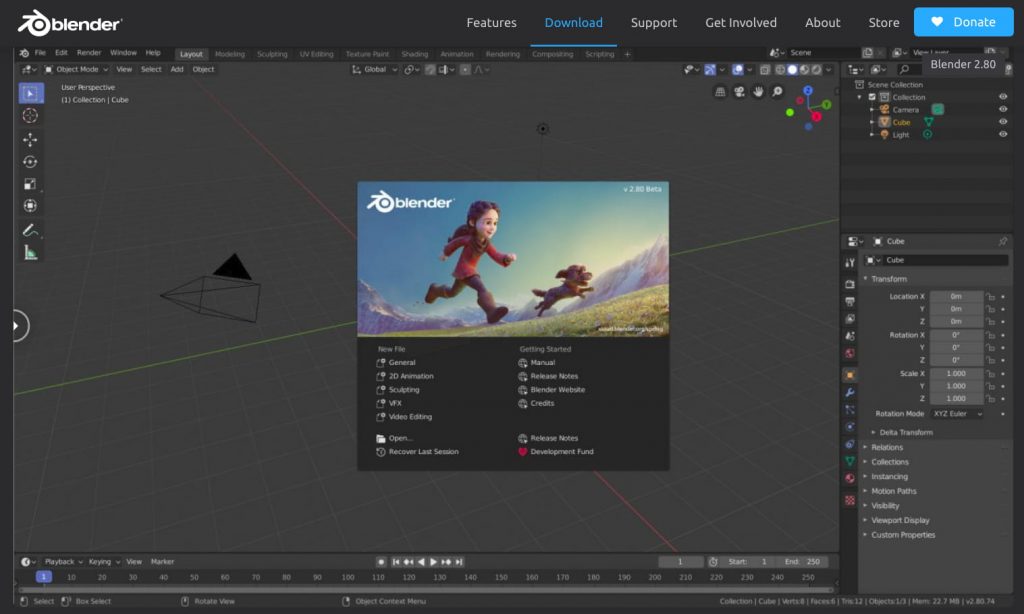Screen dimensions: 1024x614
Task: Click the camera view icon in viewport
Action: click(739, 92)
